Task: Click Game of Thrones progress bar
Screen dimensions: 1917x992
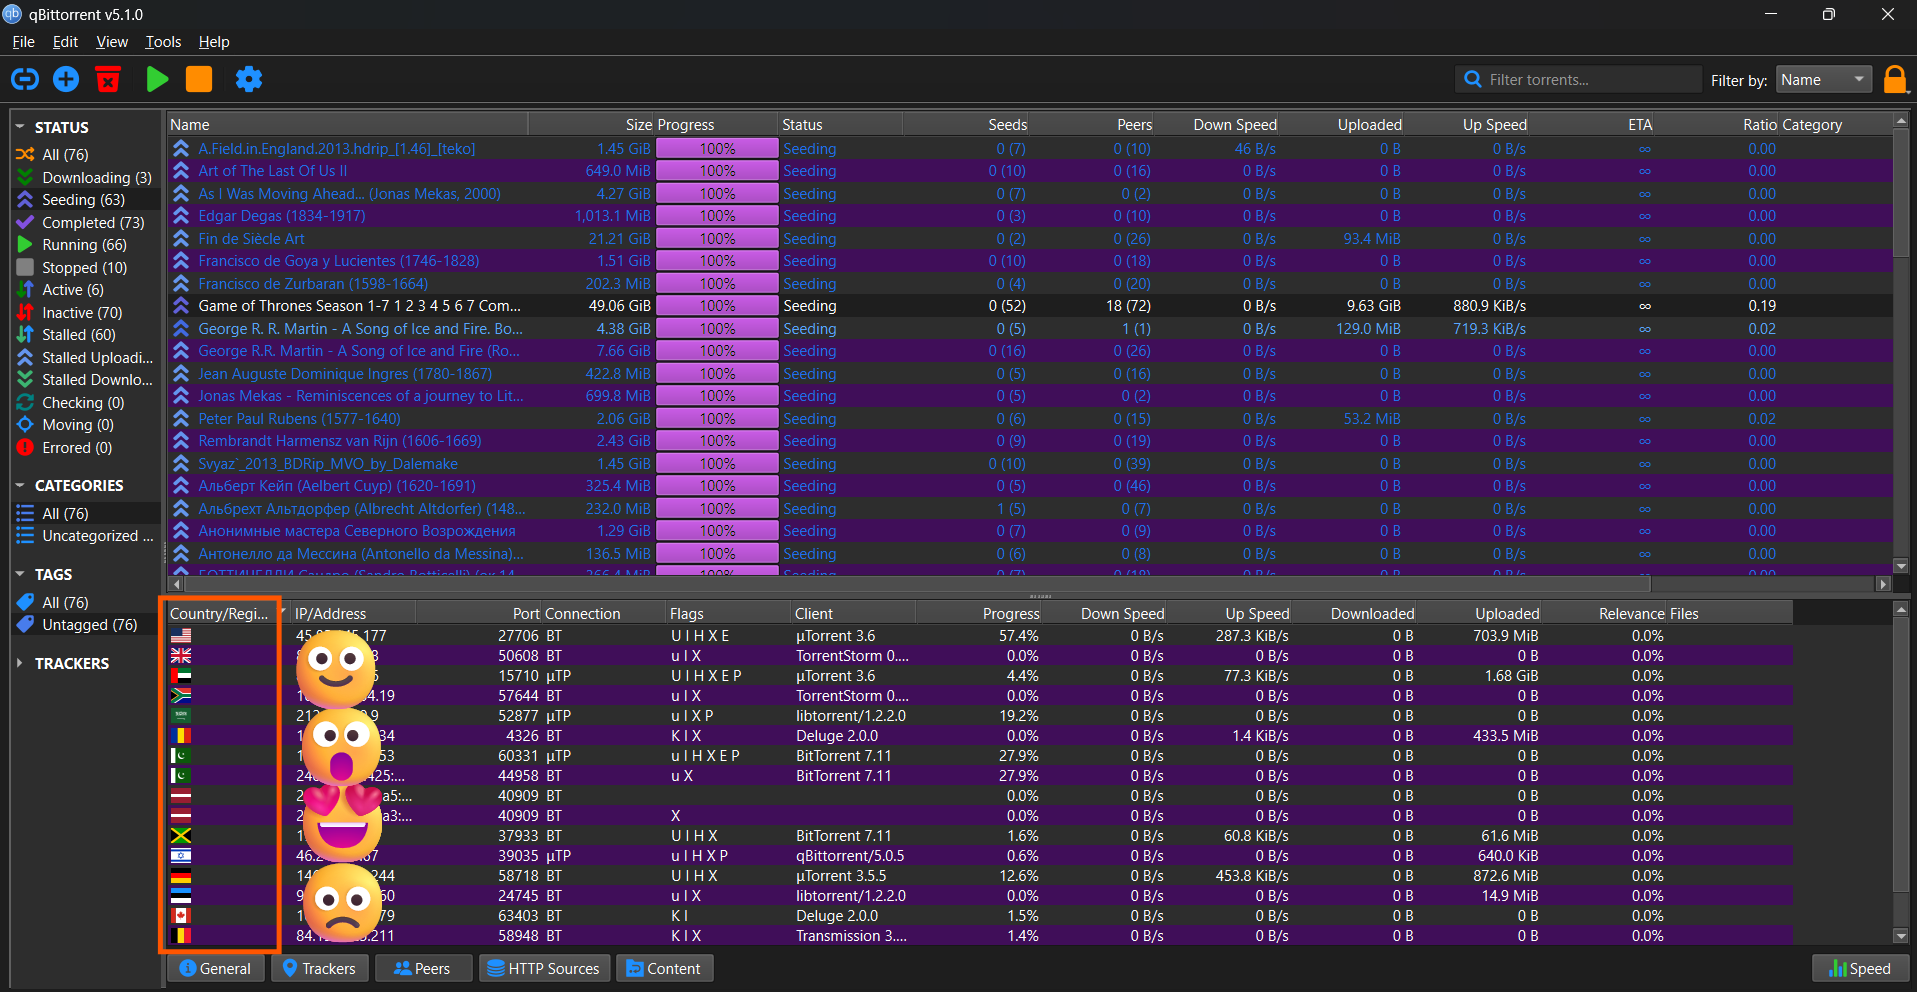Action: tap(717, 306)
